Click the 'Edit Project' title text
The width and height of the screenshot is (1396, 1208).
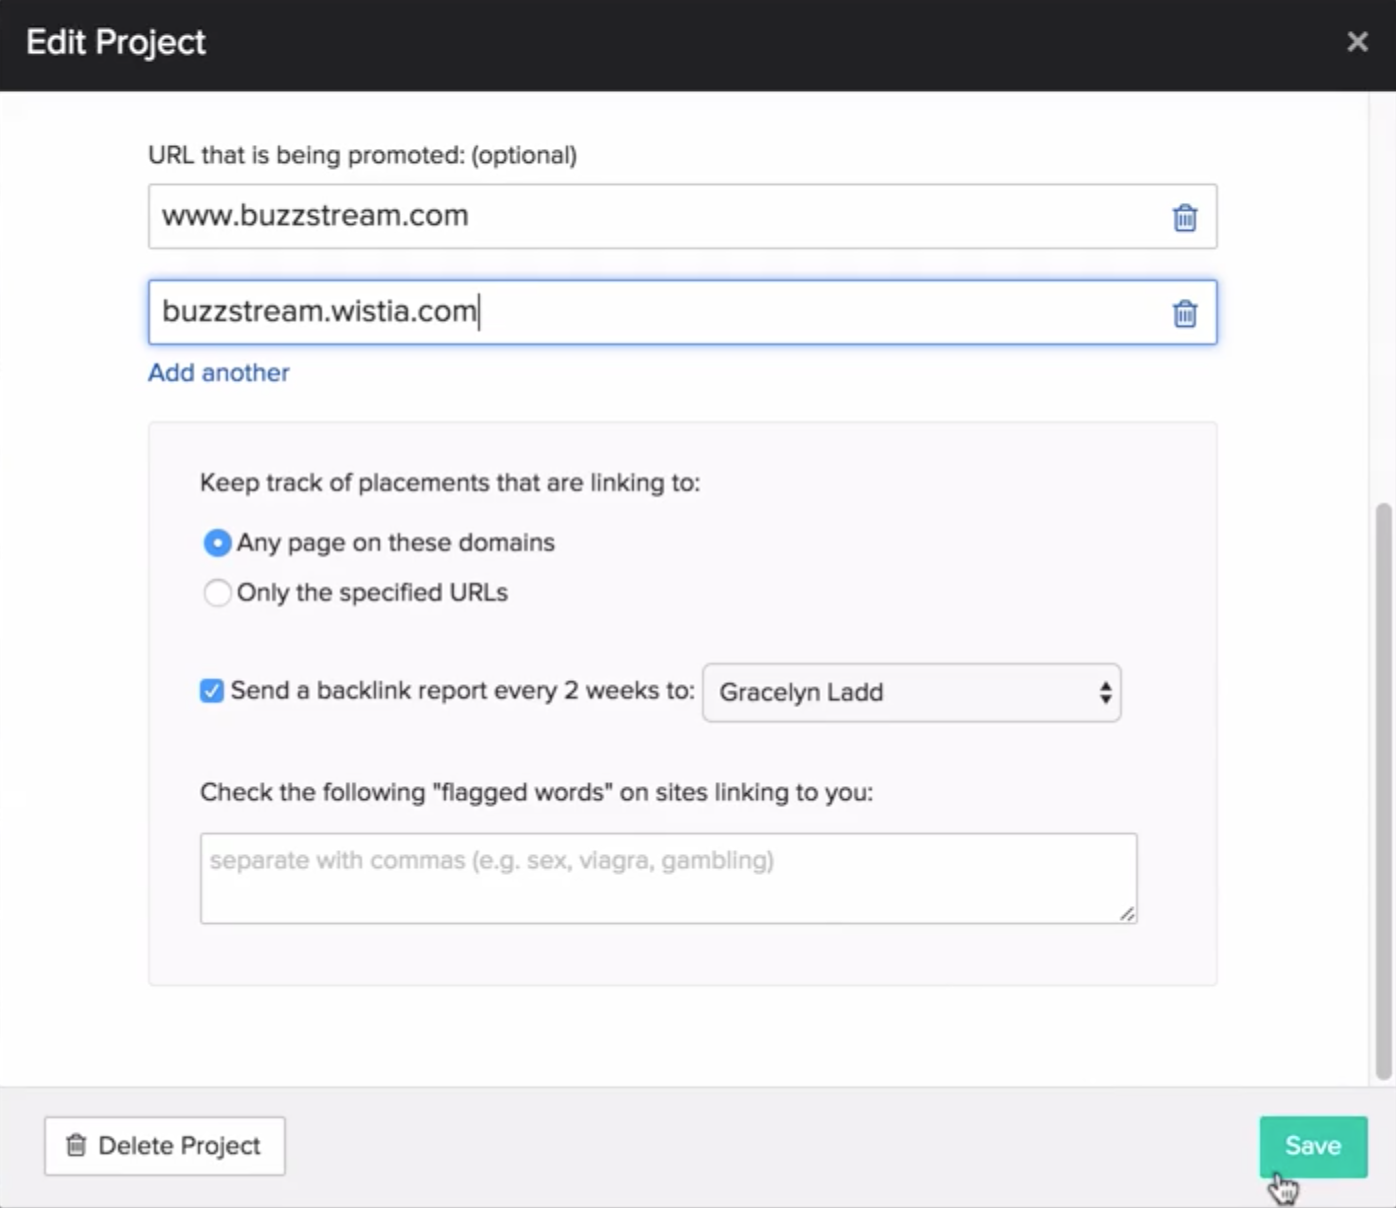(x=116, y=42)
